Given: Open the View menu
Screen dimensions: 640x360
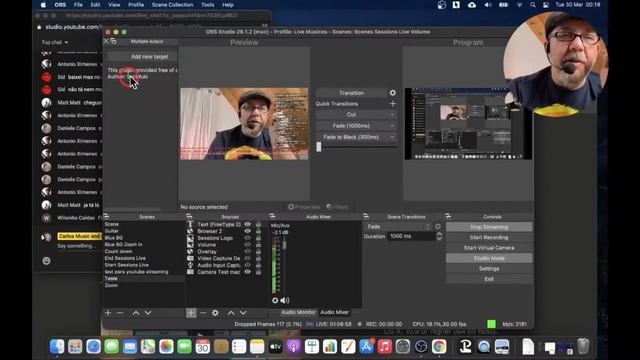Looking at the screenshot, I should (114, 5).
